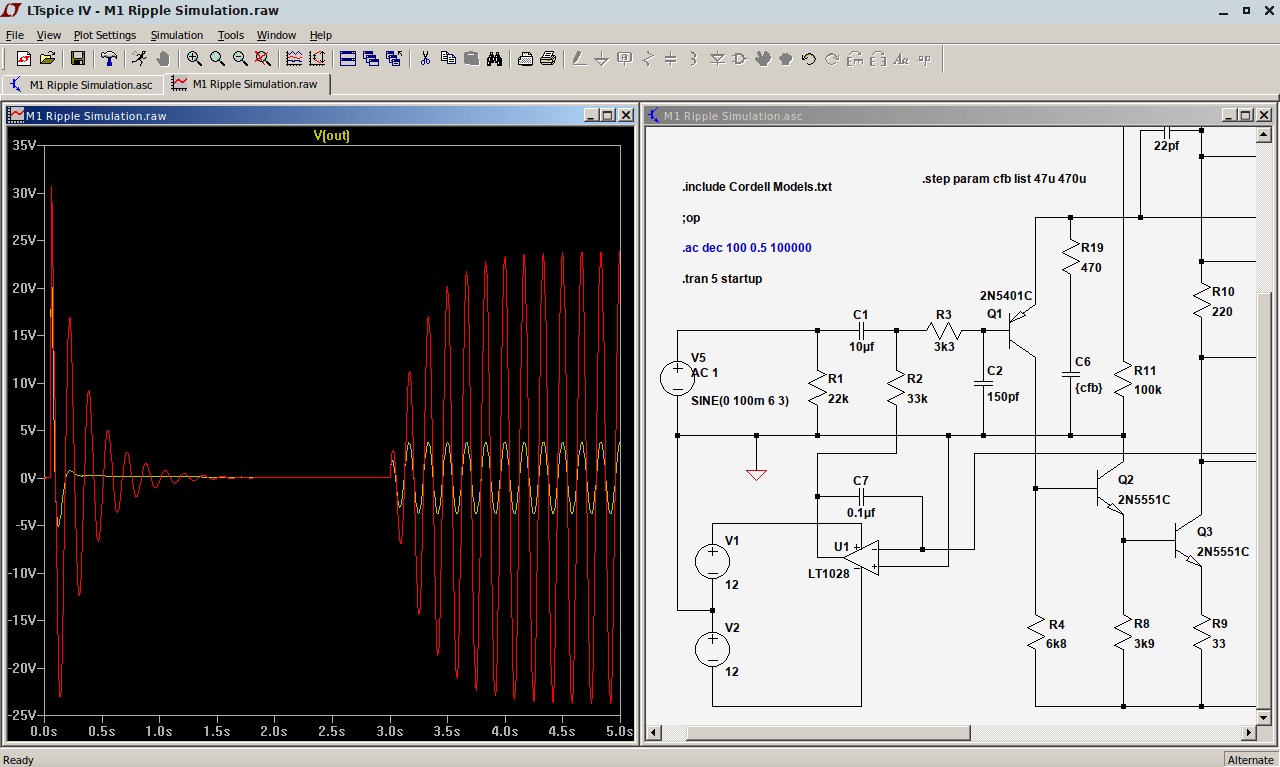Click the Mirror toolbar icon
Image resolution: width=1280 pixels, height=767 pixels.
[x=878, y=59]
